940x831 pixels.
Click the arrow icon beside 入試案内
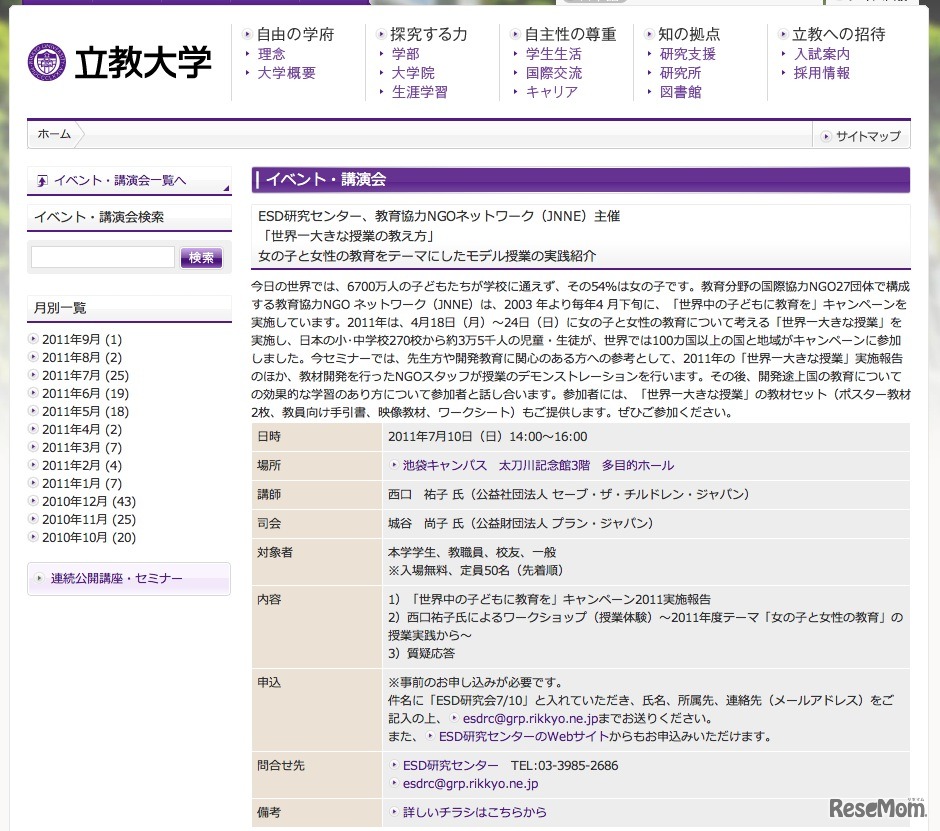pos(782,52)
